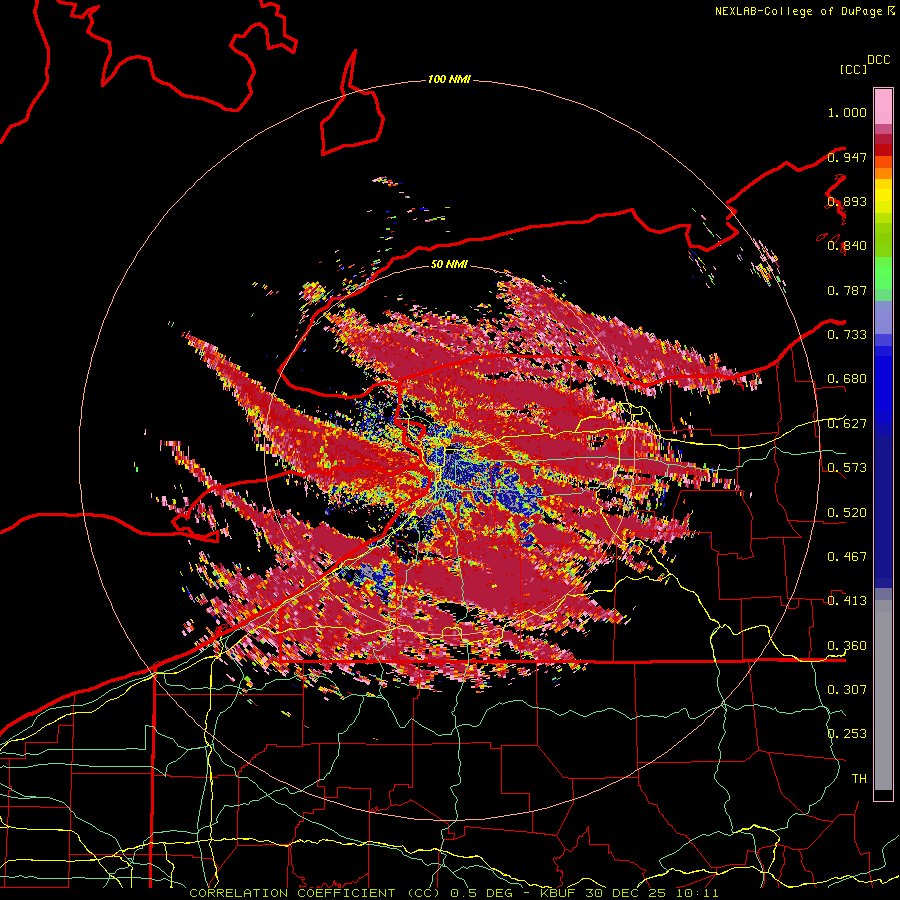Click the TH threshold label
The height and width of the screenshot is (900, 900).
coord(859,778)
